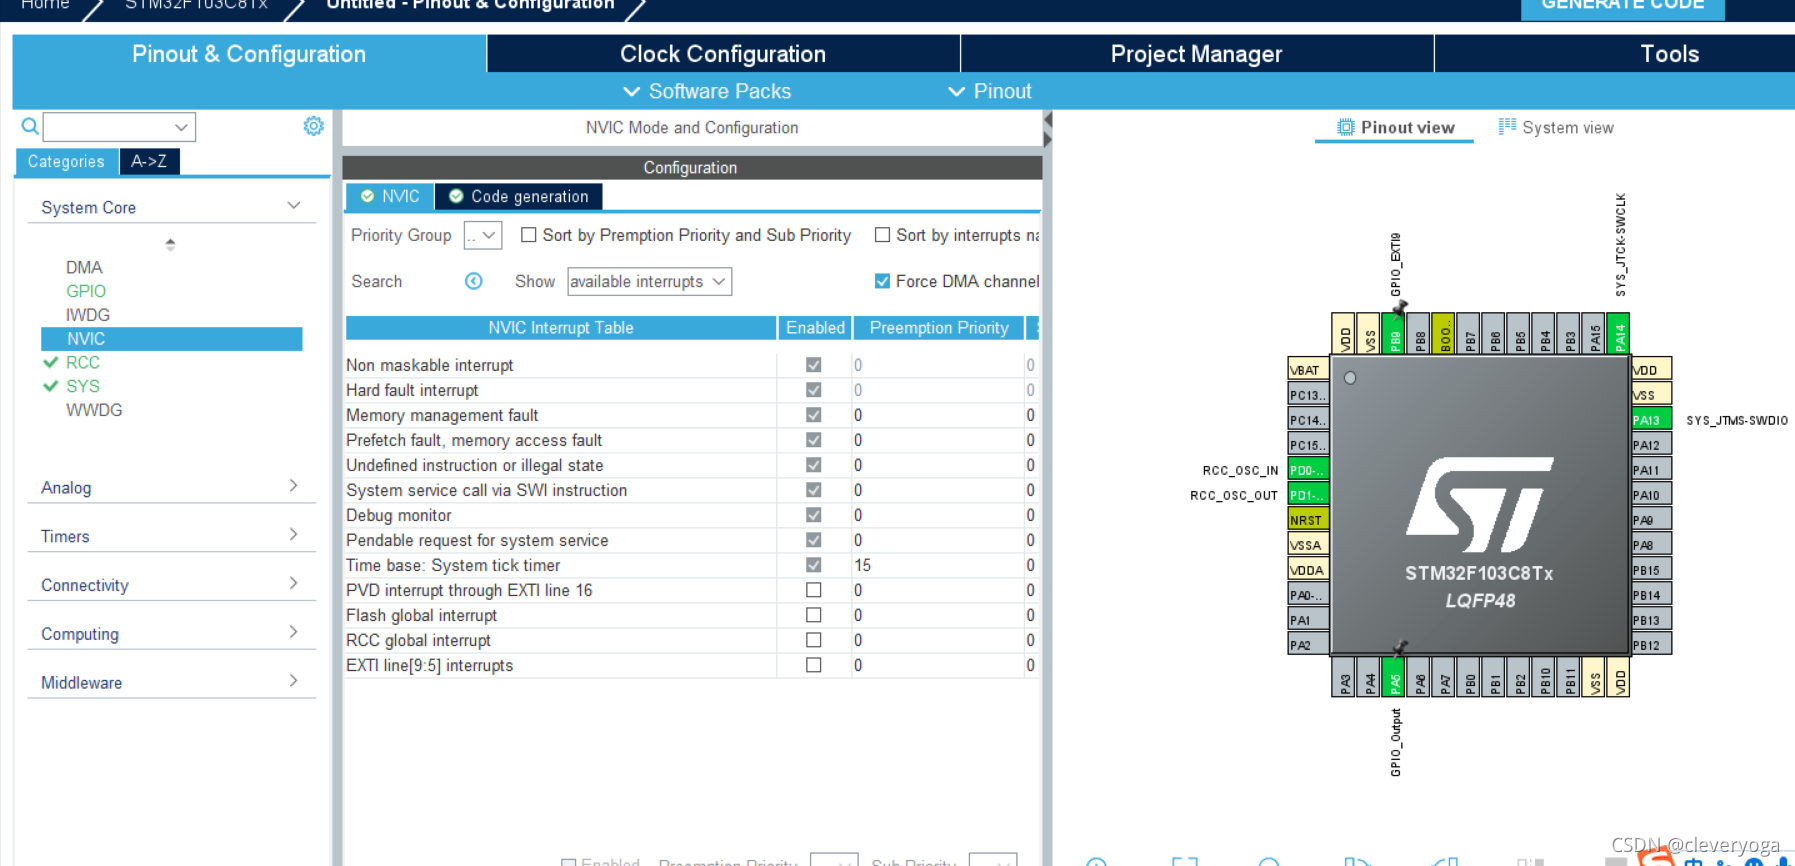Viewport: 1795px width, 866px height.
Task: Toggle Sort by Premption Priority and Sub Priority
Action: tap(529, 235)
